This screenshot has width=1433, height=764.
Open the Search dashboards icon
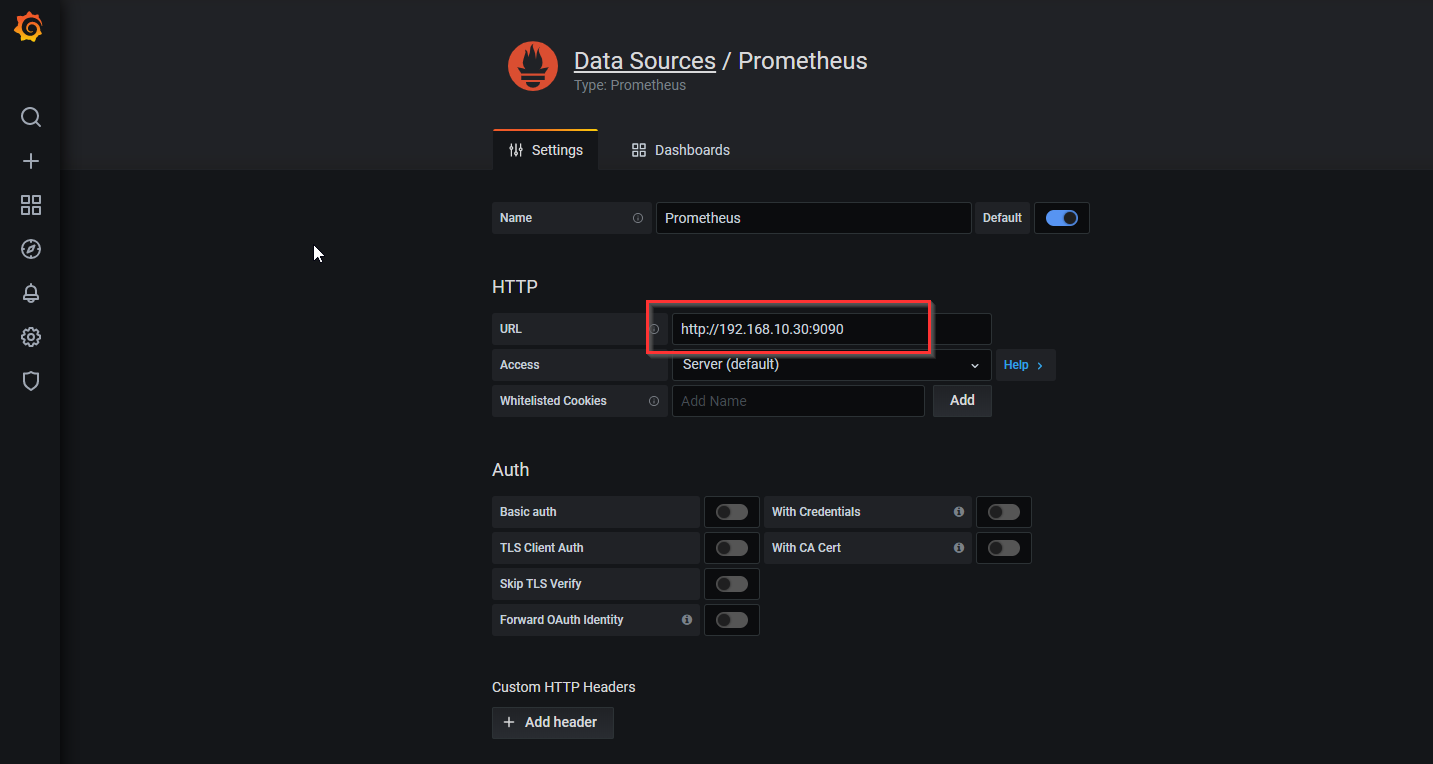tap(31, 117)
